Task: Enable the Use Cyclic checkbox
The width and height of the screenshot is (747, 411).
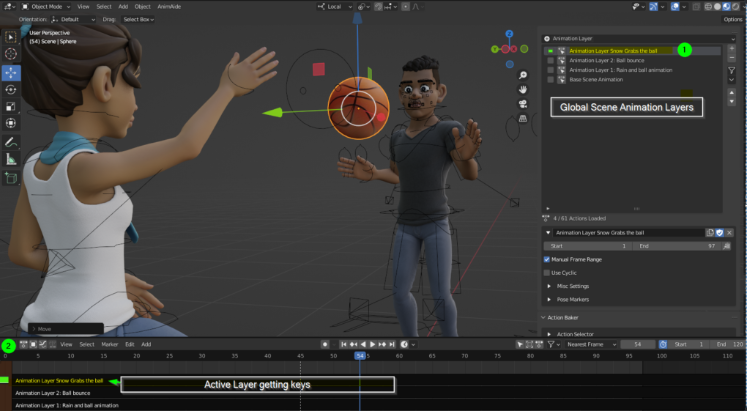Action: coord(546,272)
